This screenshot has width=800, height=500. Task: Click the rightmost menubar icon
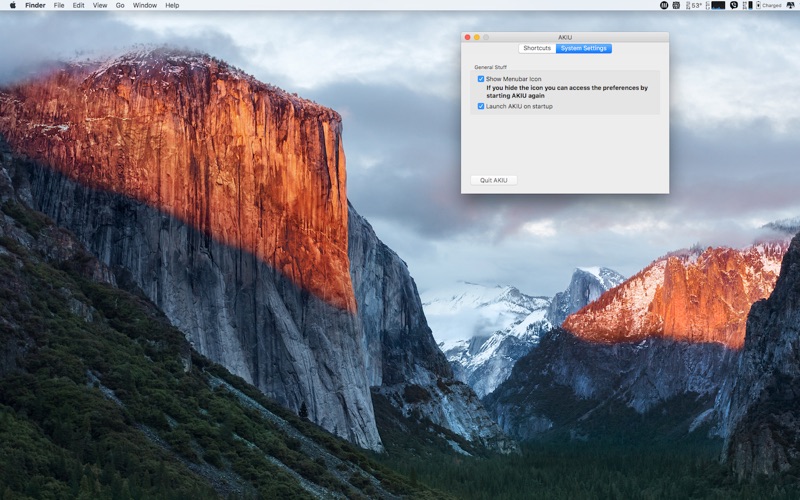[x=791, y=5]
